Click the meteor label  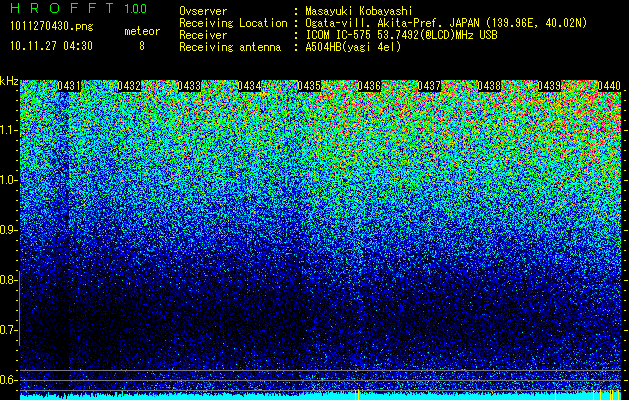point(142,31)
